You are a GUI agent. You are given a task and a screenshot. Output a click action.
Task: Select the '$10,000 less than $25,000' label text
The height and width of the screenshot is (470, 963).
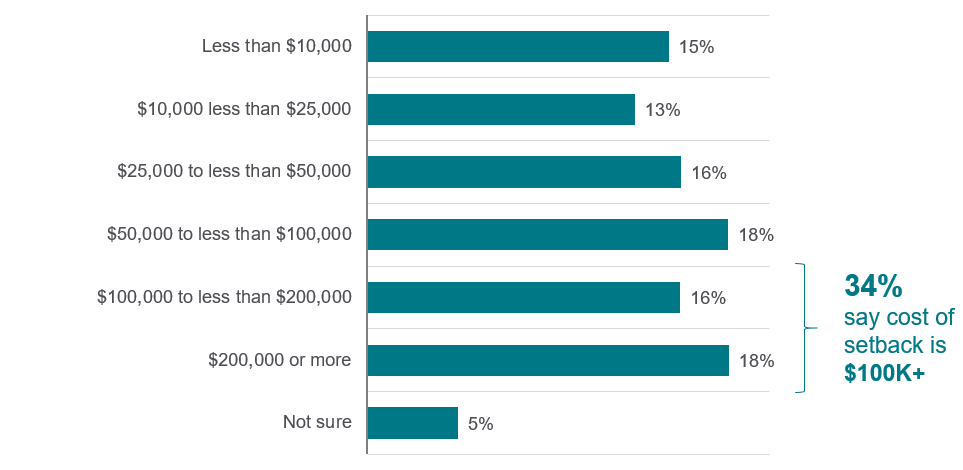coord(244,109)
